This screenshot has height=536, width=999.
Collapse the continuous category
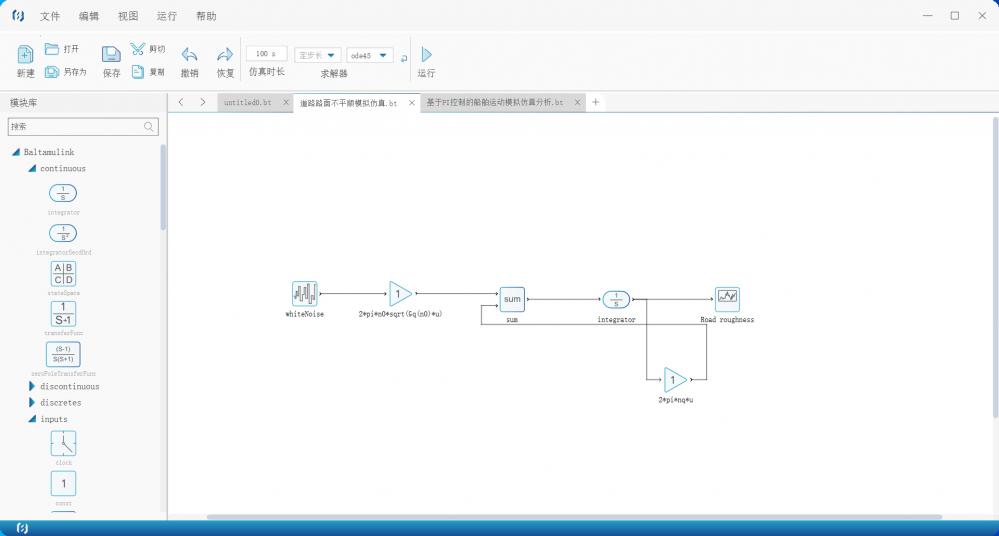[33, 168]
